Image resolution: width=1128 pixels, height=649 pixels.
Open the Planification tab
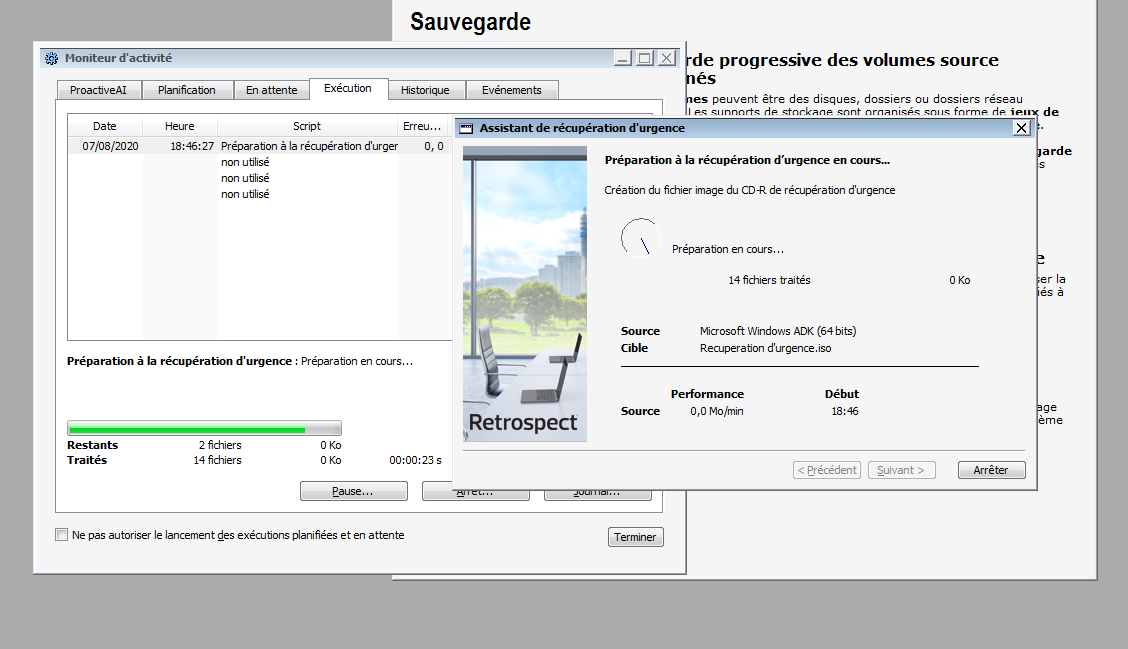point(187,90)
